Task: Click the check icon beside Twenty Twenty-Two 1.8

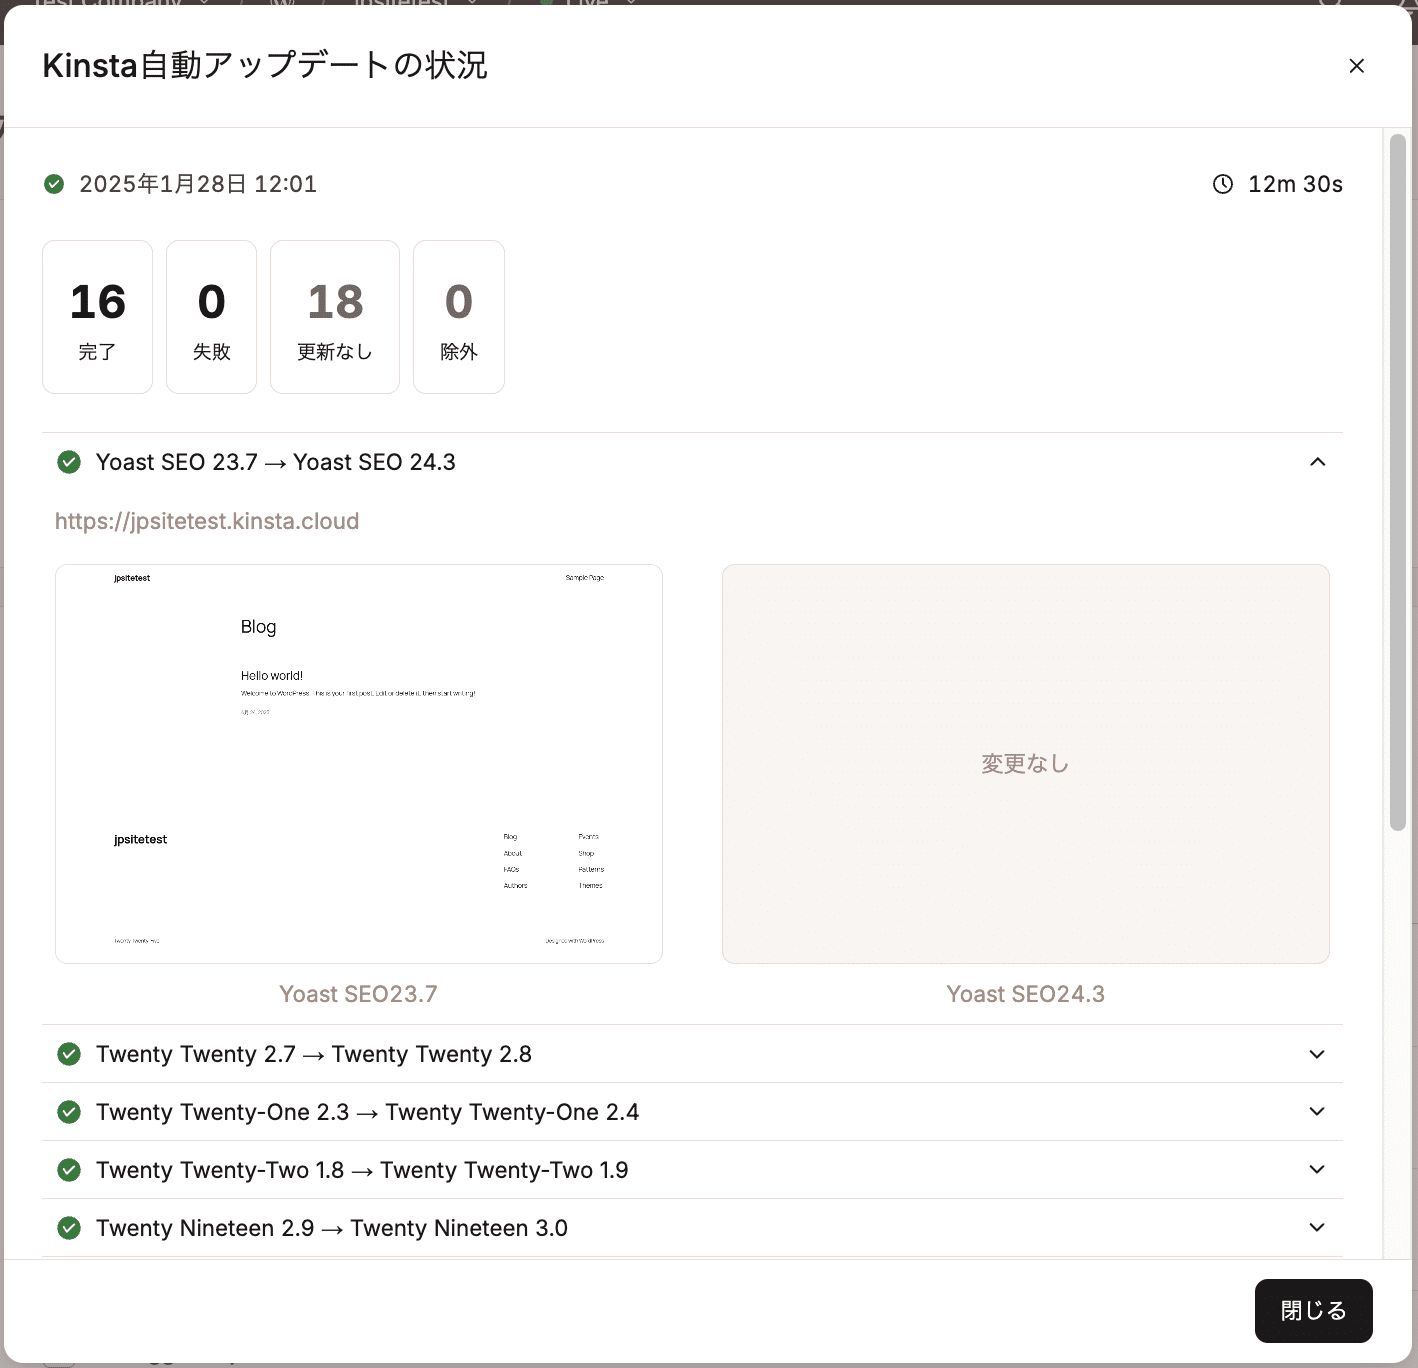Action: coord(68,1170)
